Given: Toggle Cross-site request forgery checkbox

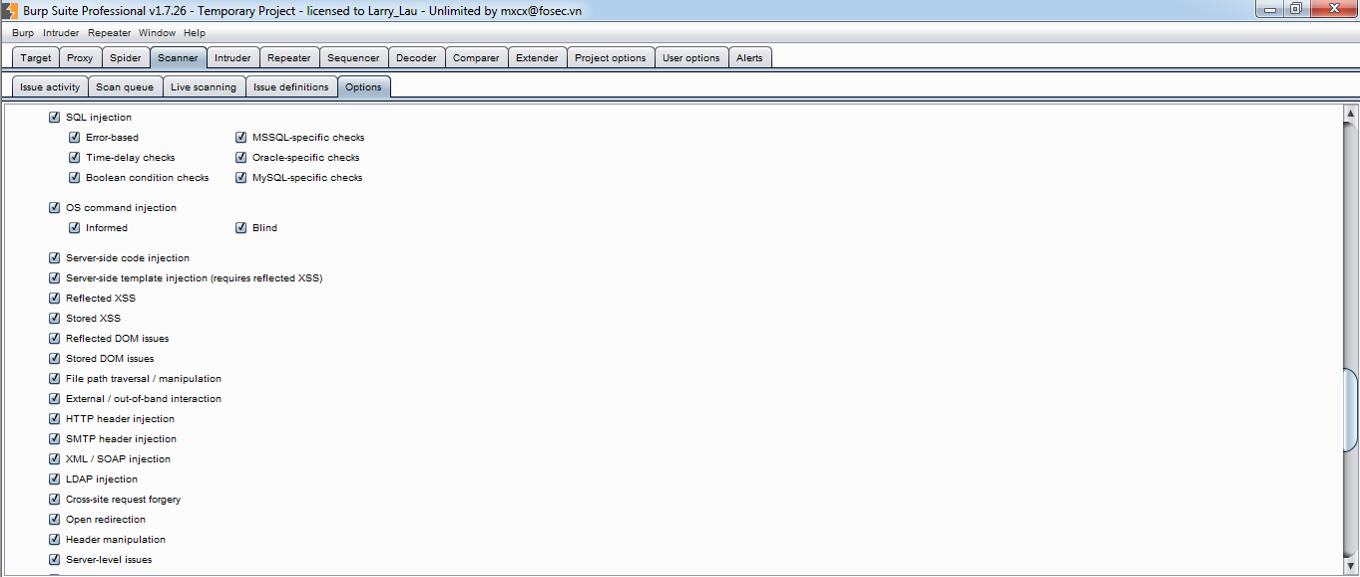Looking at the screenshot, I should tap(55, 499).
